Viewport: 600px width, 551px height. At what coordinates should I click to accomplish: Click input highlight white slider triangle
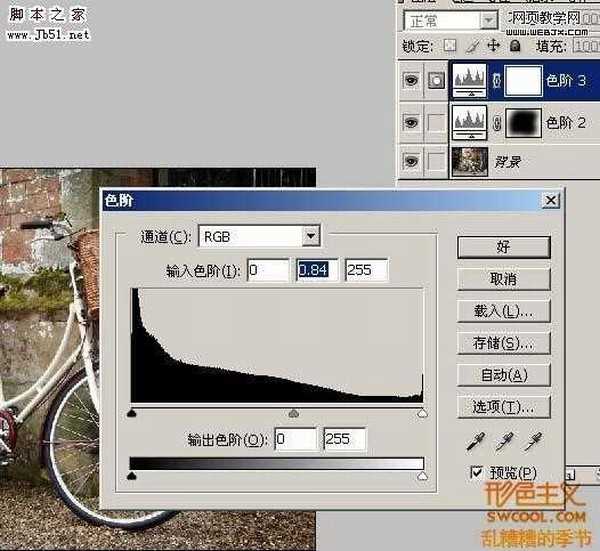[x=422, y=412]
